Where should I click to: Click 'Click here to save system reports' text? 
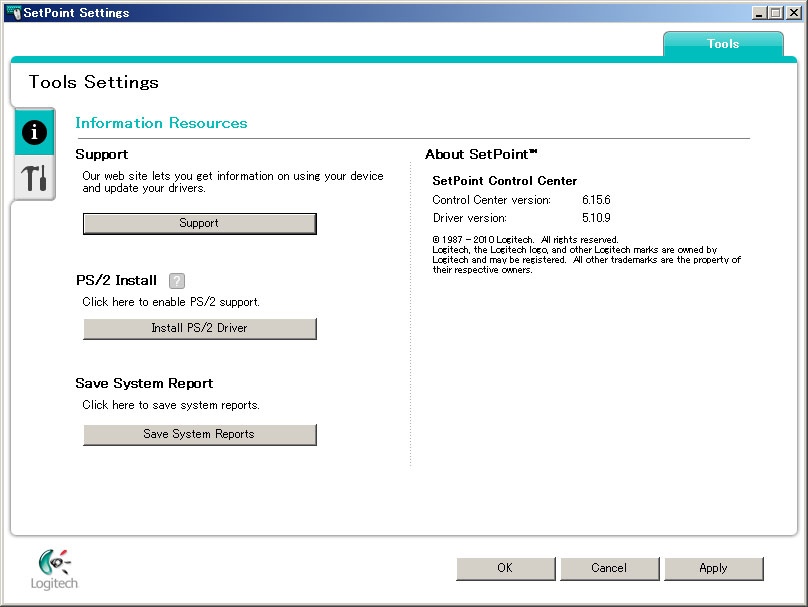point(171,405)
